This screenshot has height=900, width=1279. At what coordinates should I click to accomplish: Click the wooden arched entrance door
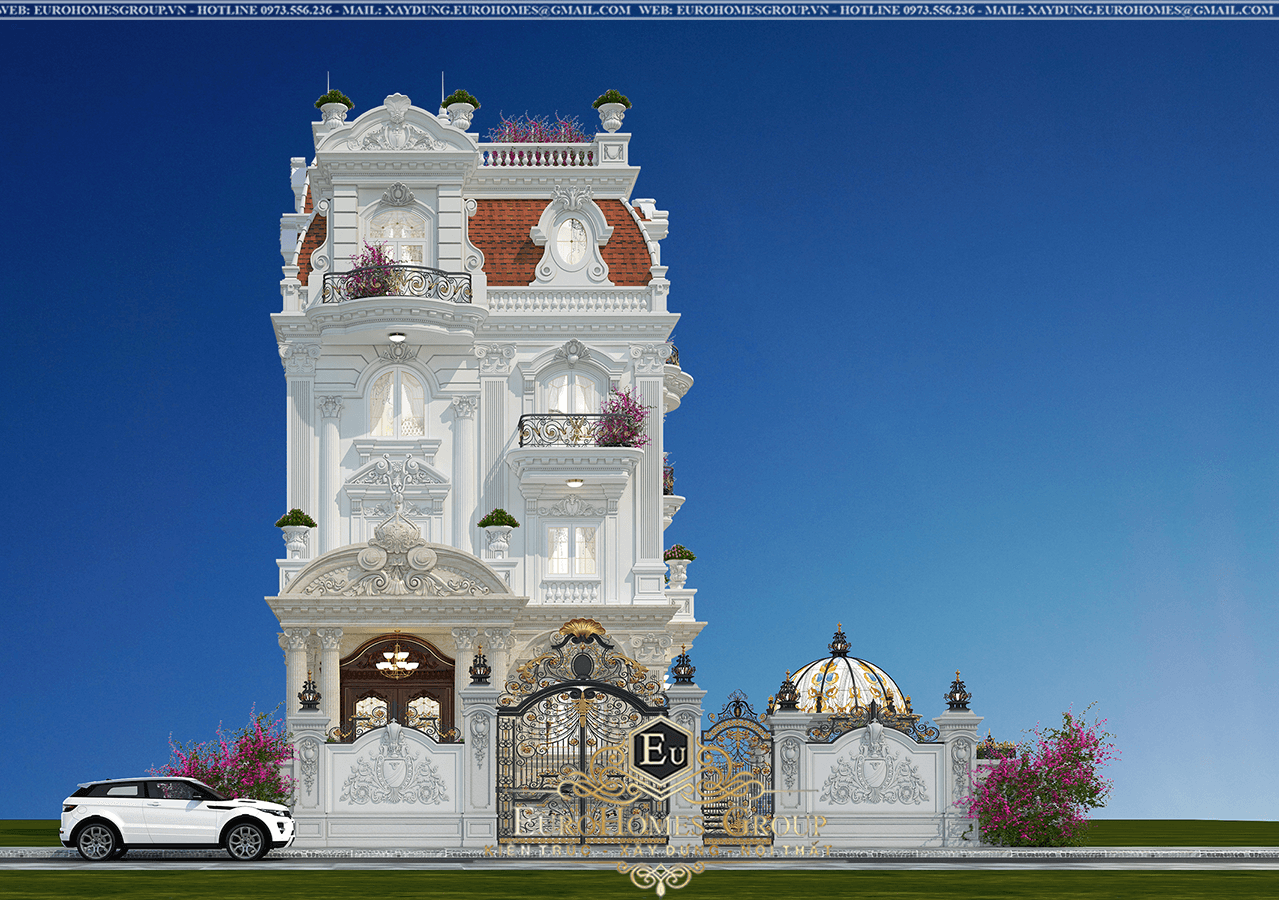(397, 690)
